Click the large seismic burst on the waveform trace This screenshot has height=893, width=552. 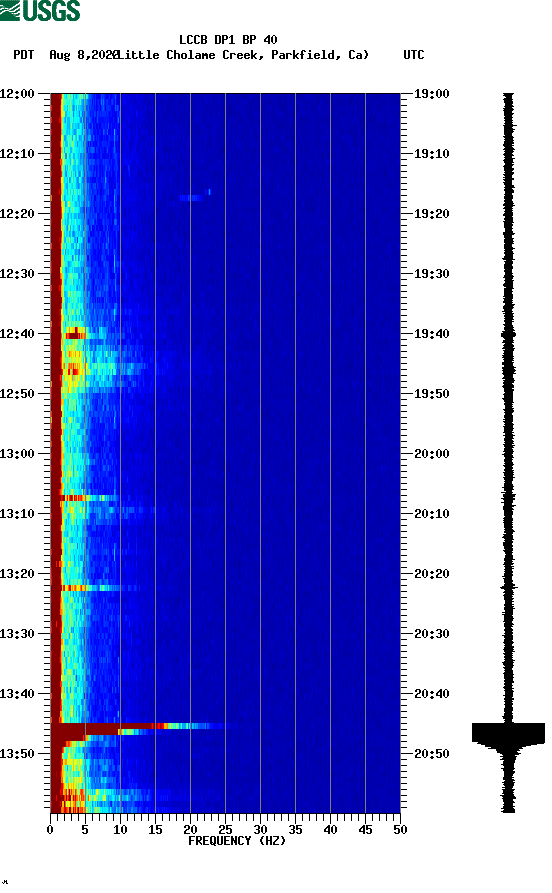(x=508, y=733)
